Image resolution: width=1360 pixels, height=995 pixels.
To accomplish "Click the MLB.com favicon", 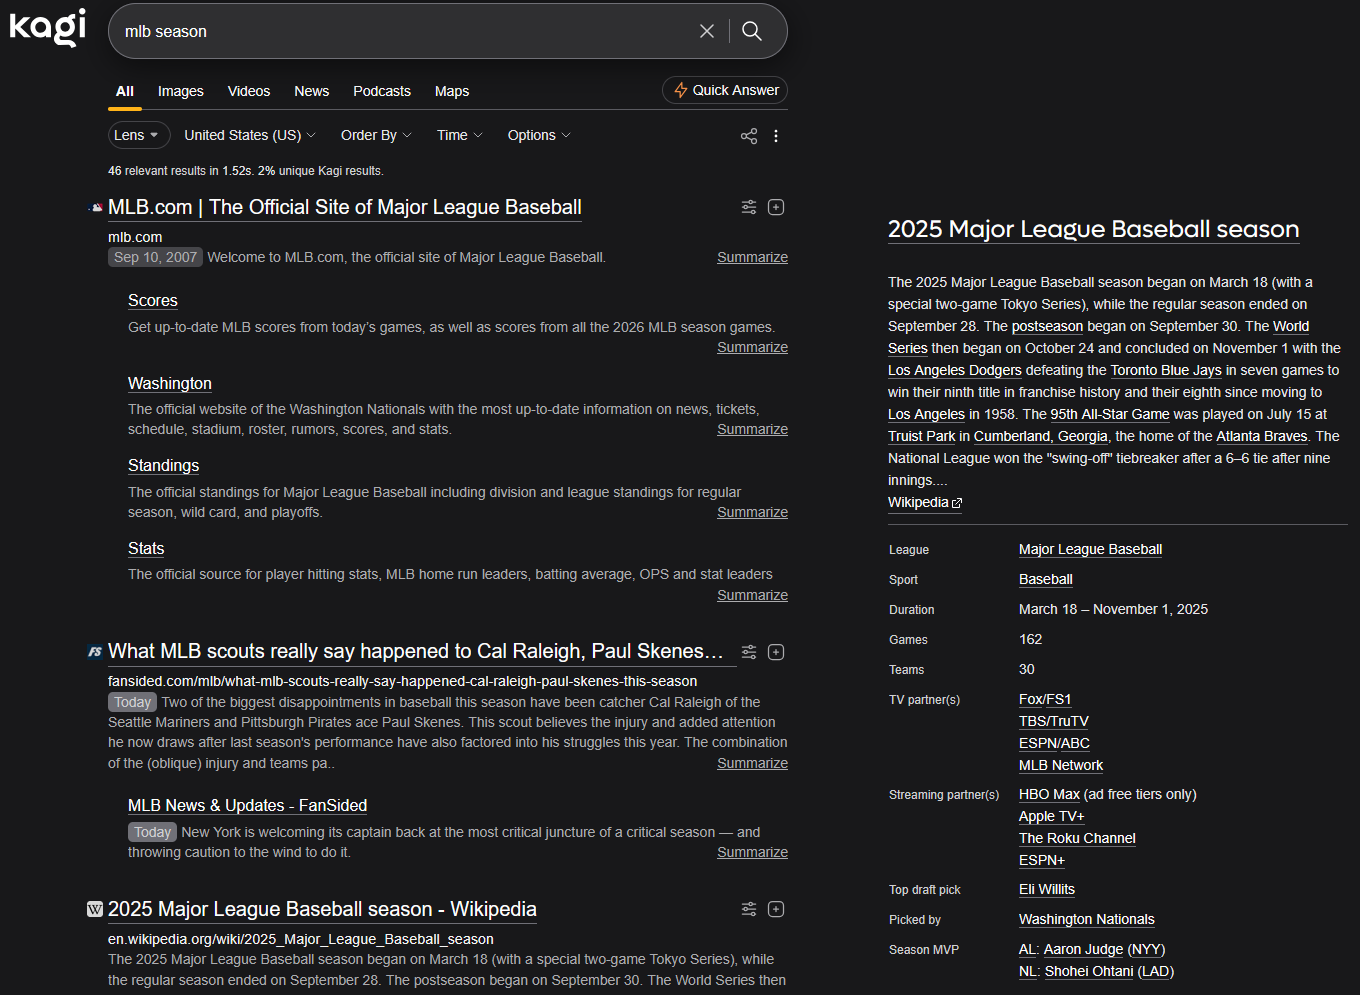I will (x=96, y=208).
